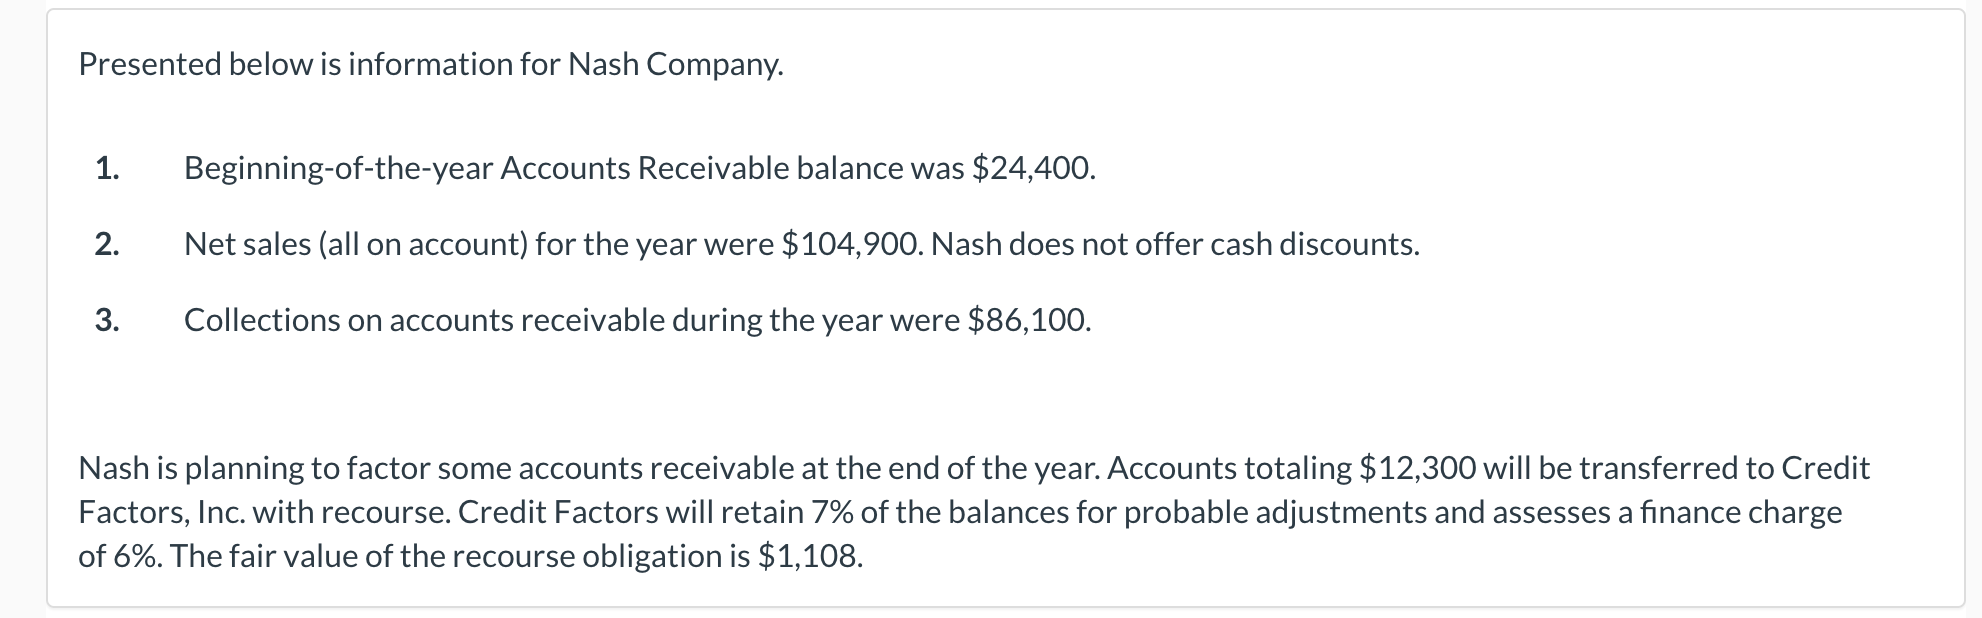Click the $104,900 net sales amount
1982x618 pixels.
tap(851, 244)
